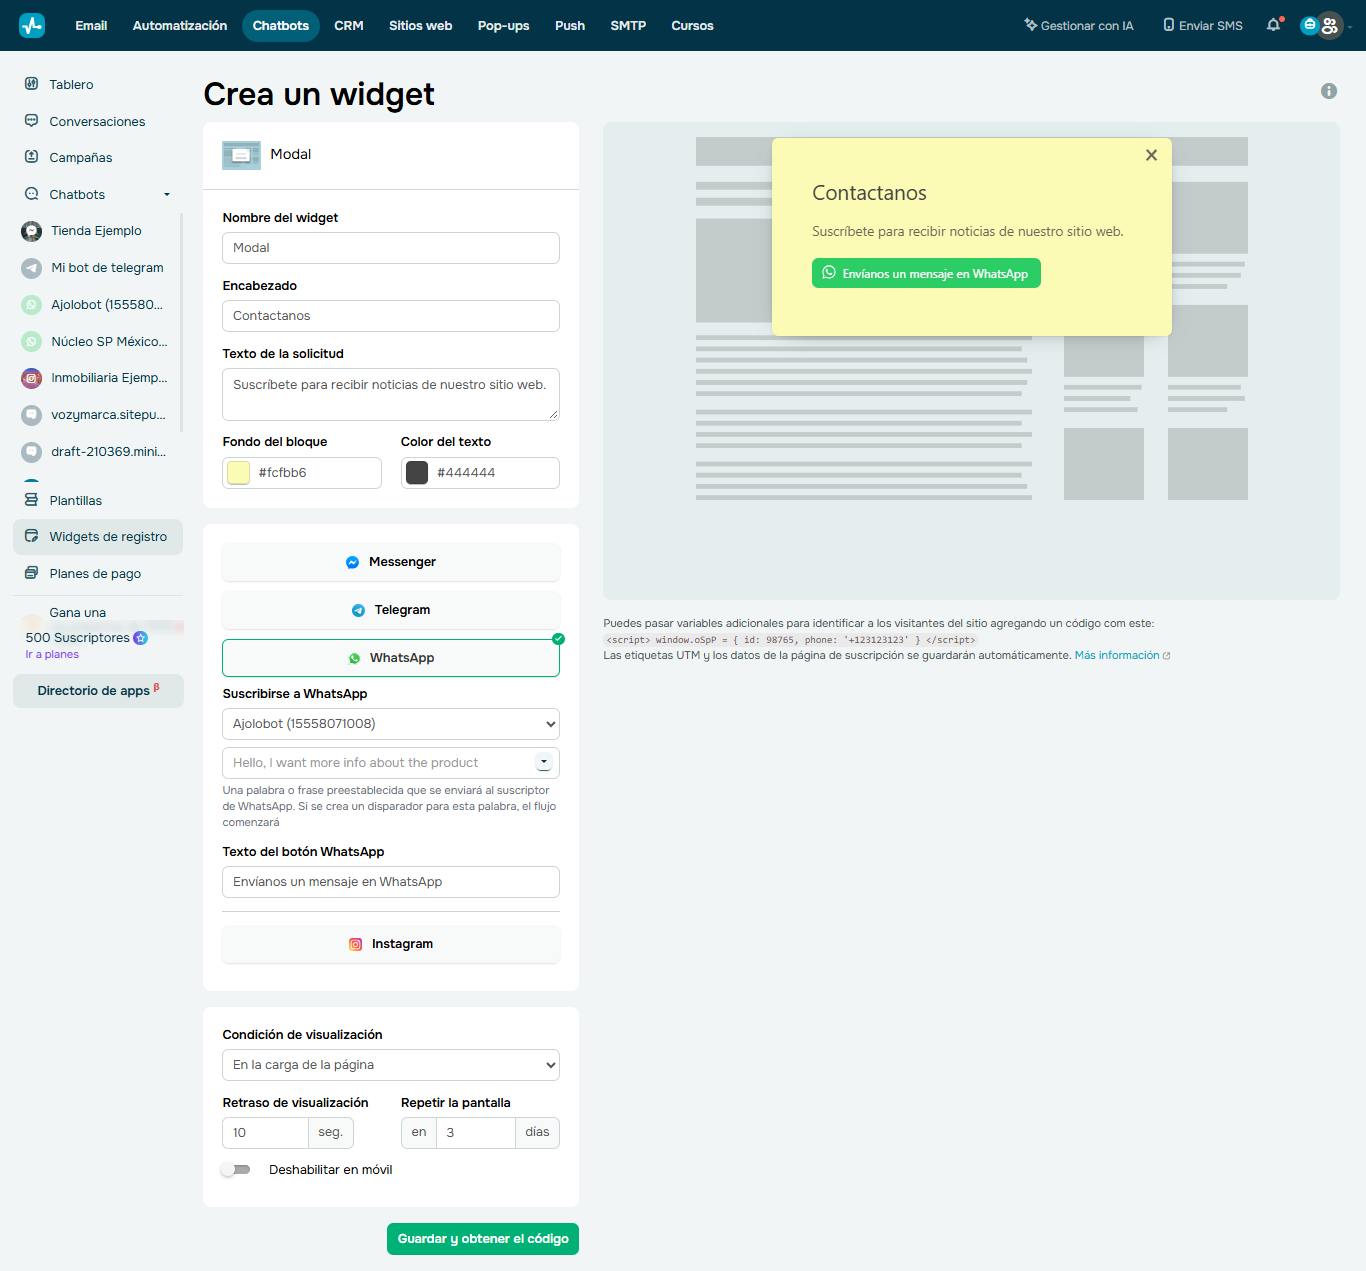Close the Contactanos modal preview

pyautogui.click(x=1151, y=155)
